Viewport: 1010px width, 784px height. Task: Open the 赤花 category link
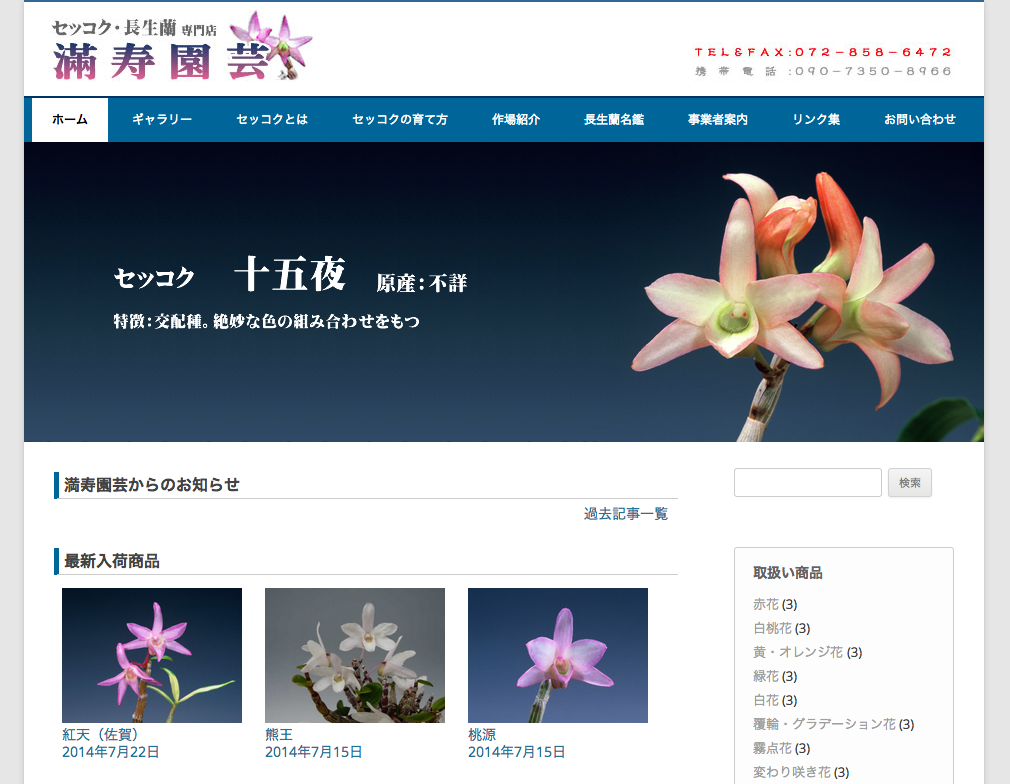click(x=766, y=605)
